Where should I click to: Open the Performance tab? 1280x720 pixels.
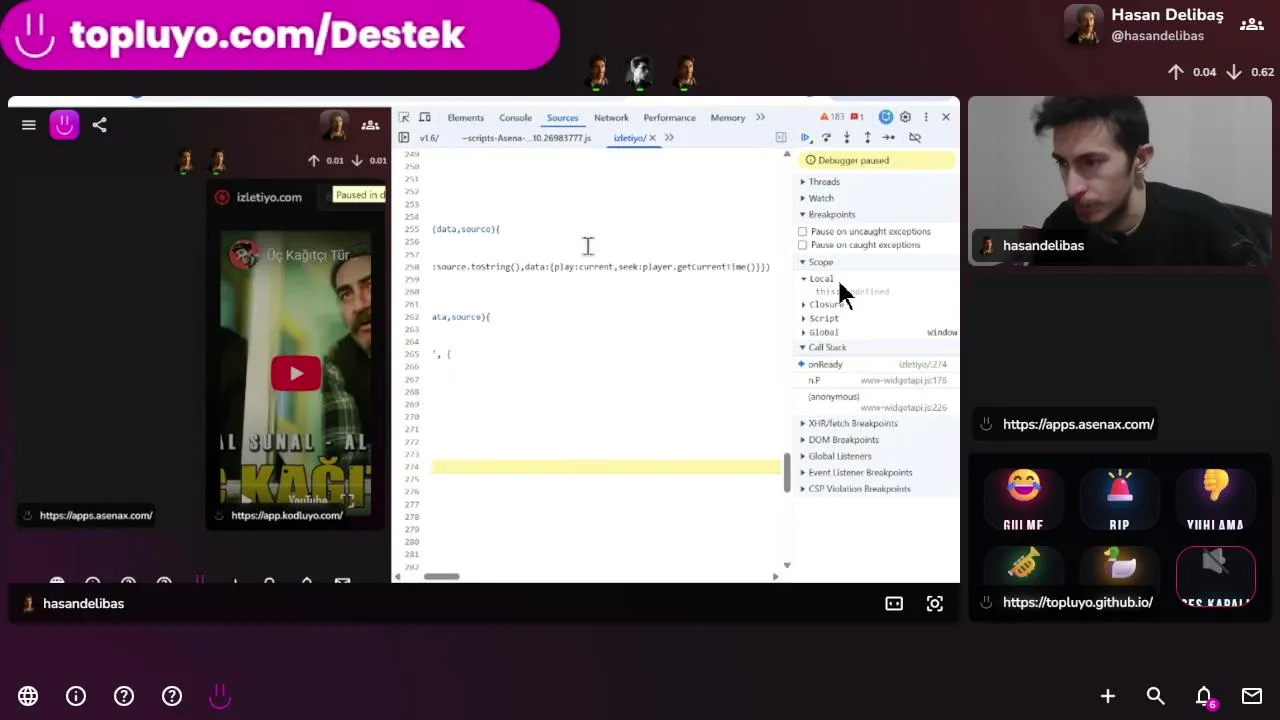[x=669, y=118]
